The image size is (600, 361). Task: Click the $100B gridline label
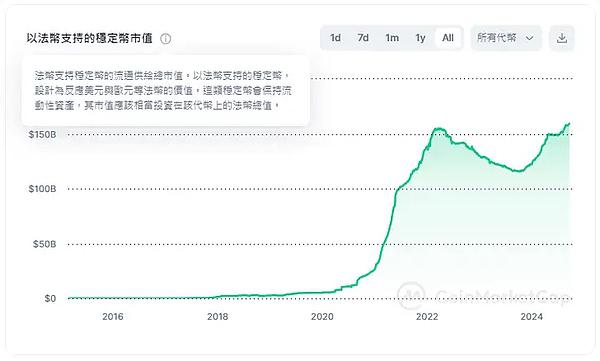[42, 189]
